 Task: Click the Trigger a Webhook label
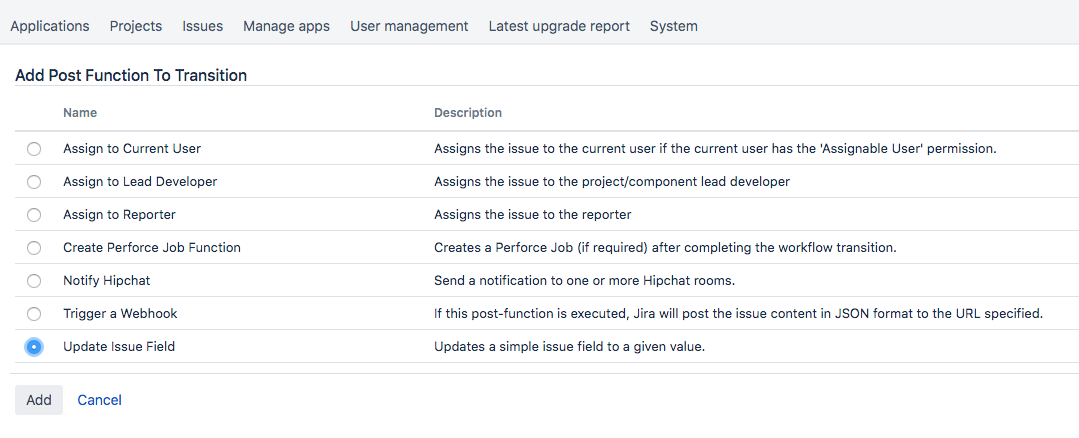pyautogui.click(x=120, y=314)
